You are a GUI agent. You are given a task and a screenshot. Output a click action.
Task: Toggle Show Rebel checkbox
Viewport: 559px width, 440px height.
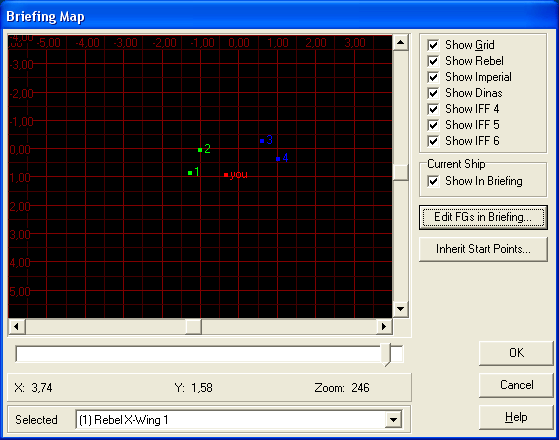click(x=433, y=61)
